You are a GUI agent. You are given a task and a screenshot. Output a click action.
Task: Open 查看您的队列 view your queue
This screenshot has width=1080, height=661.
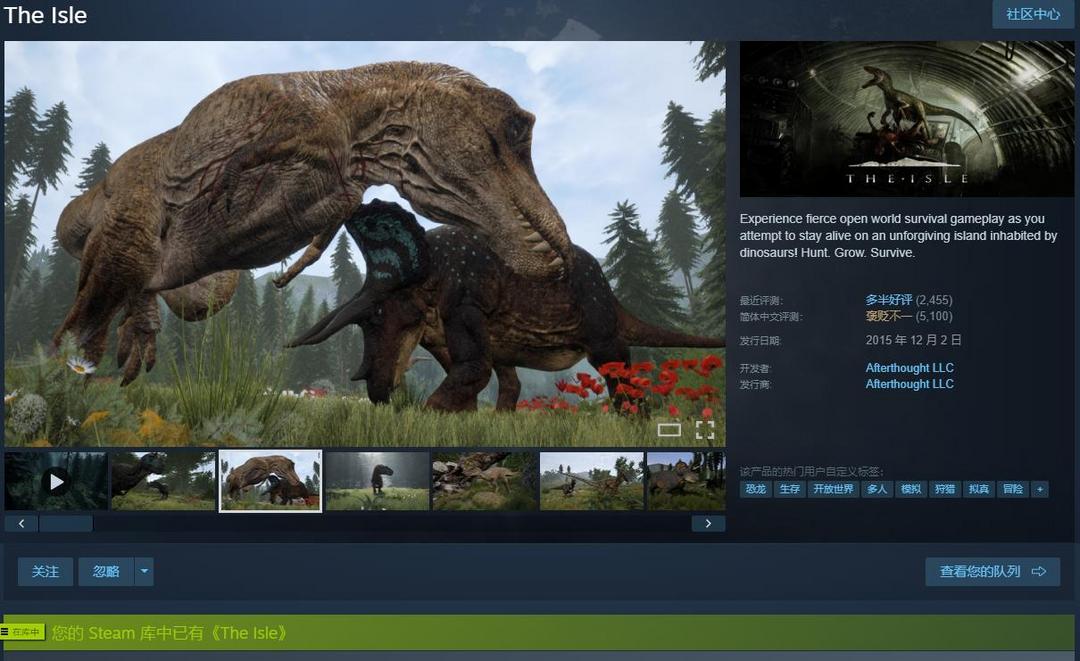coord(993,571)
